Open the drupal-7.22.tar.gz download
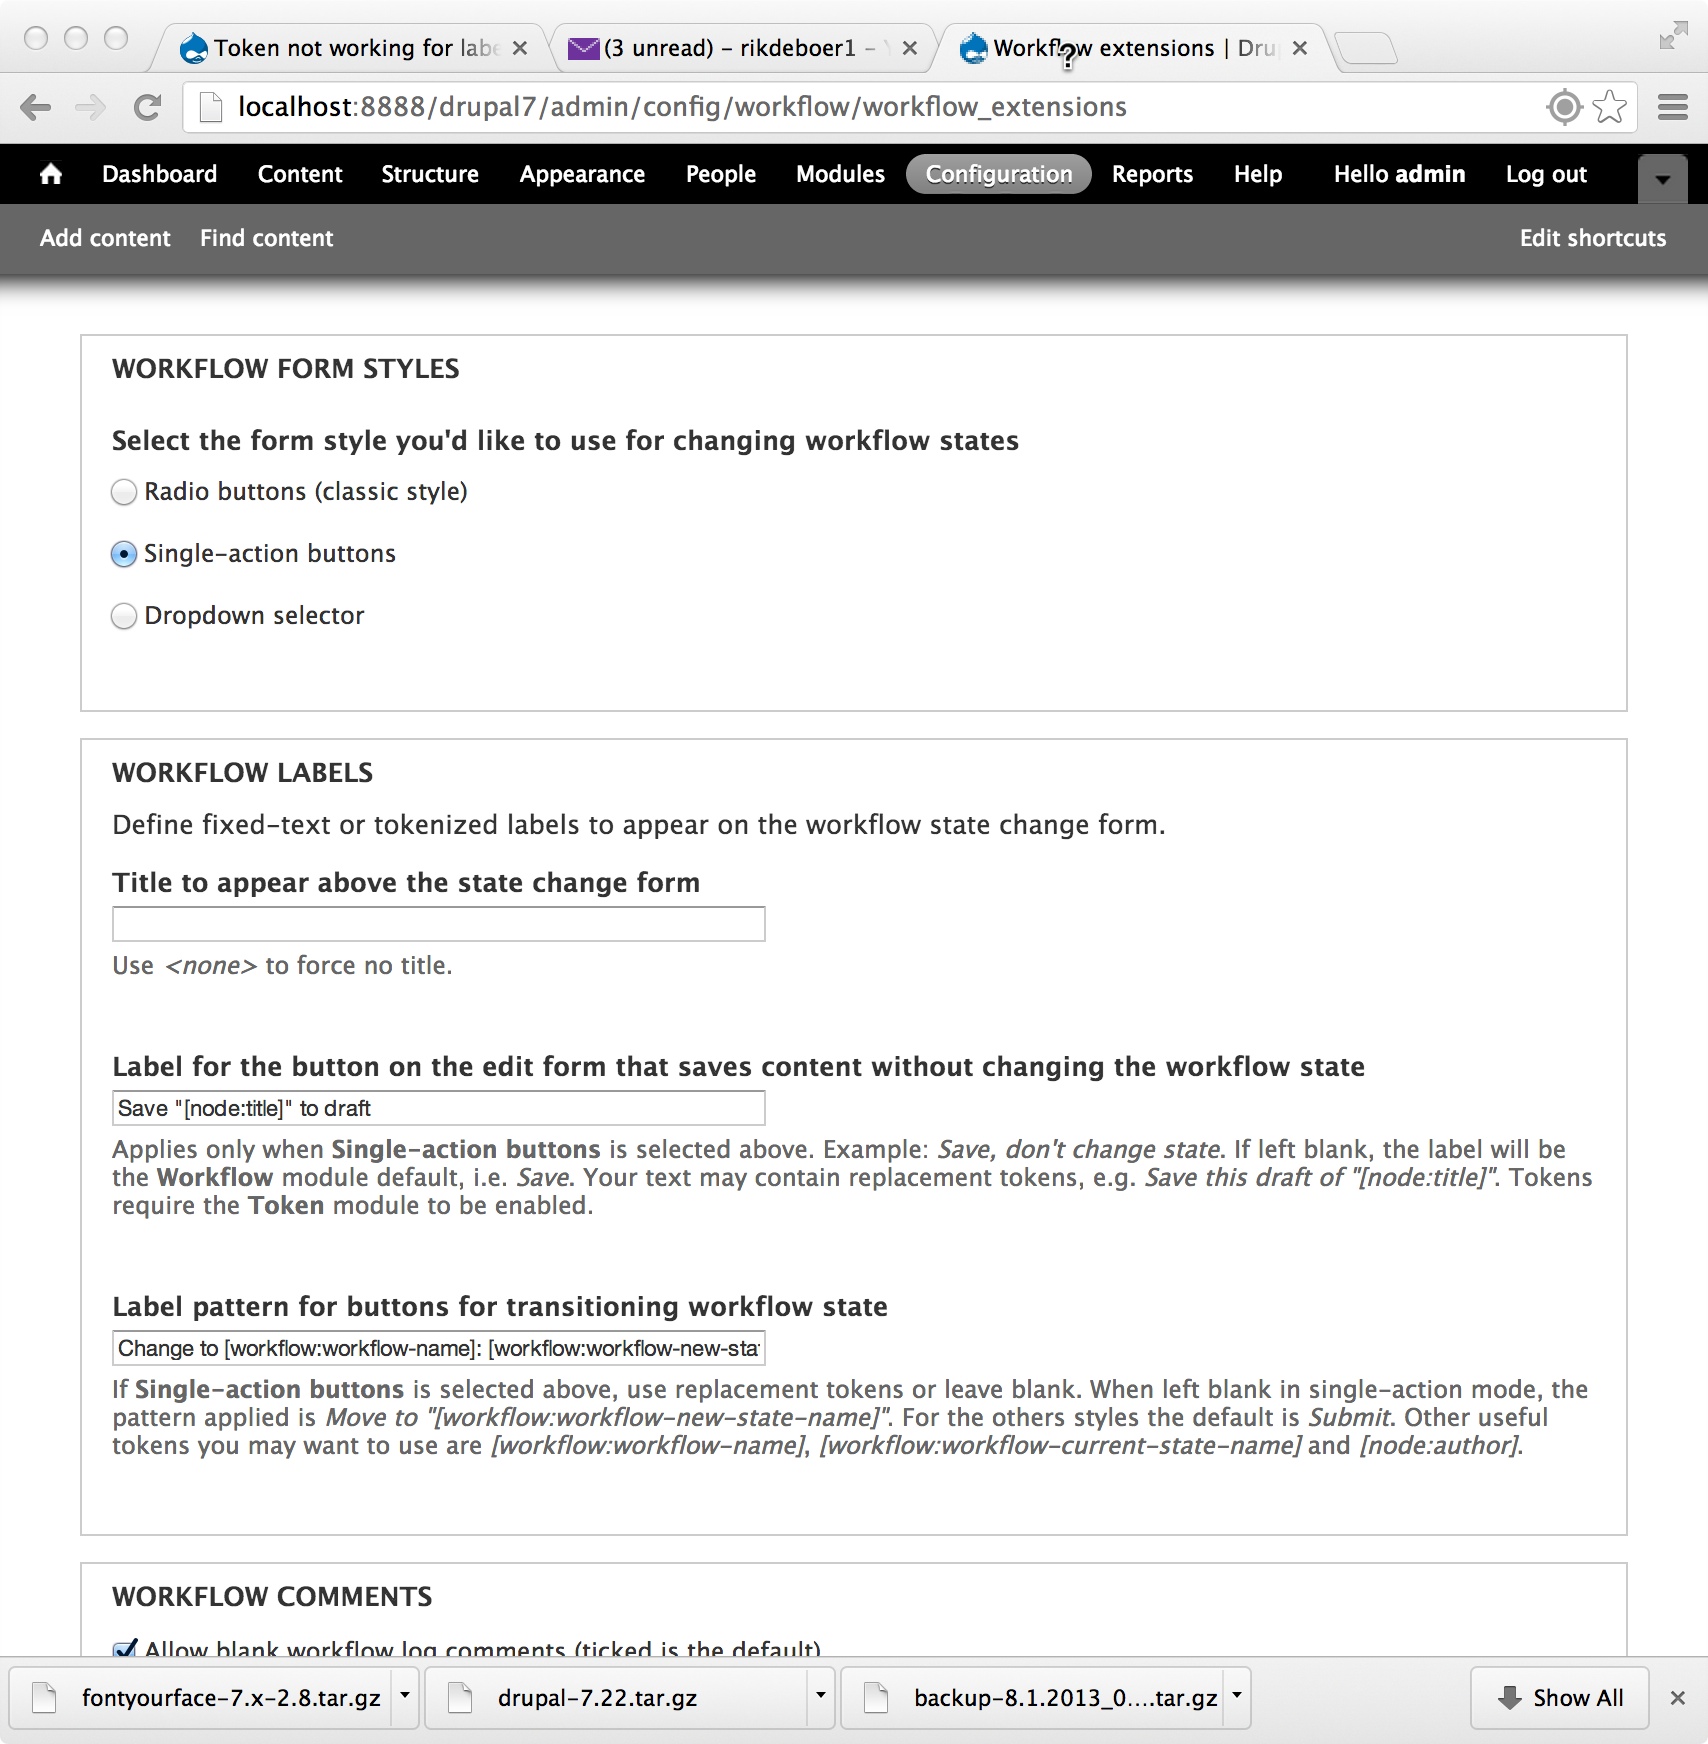This screenshot has height=1744, width=1708. [x=618, y=1698]
